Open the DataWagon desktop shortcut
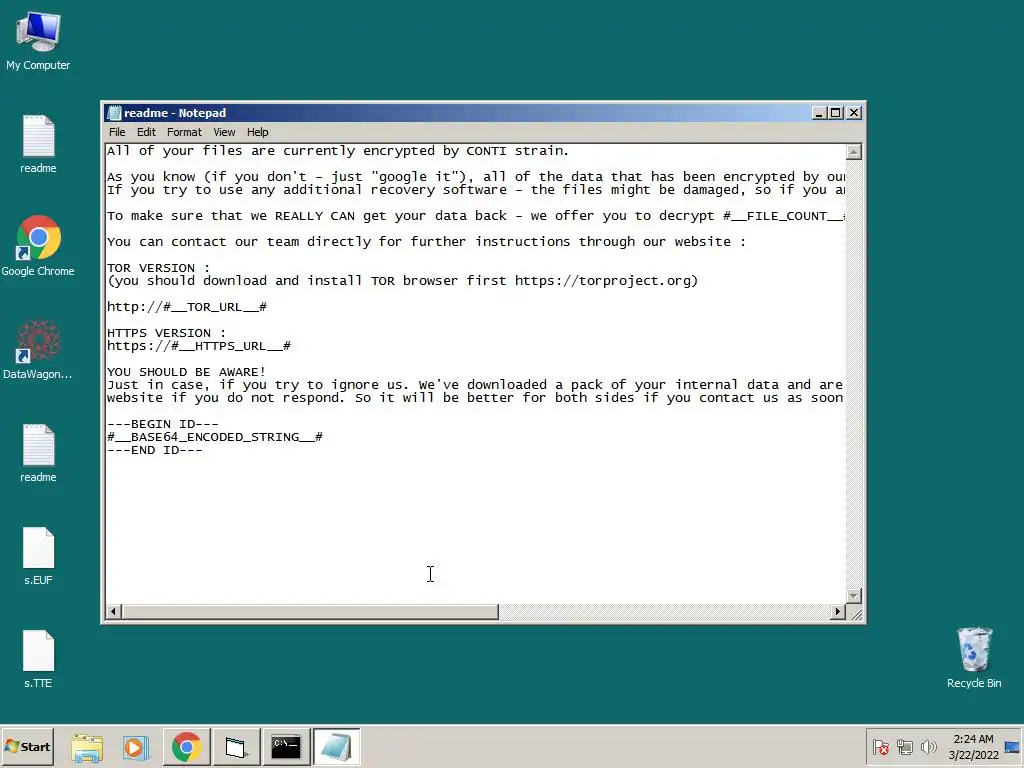The height and width of the screenshot is (768, 1024). coord(38,349)
